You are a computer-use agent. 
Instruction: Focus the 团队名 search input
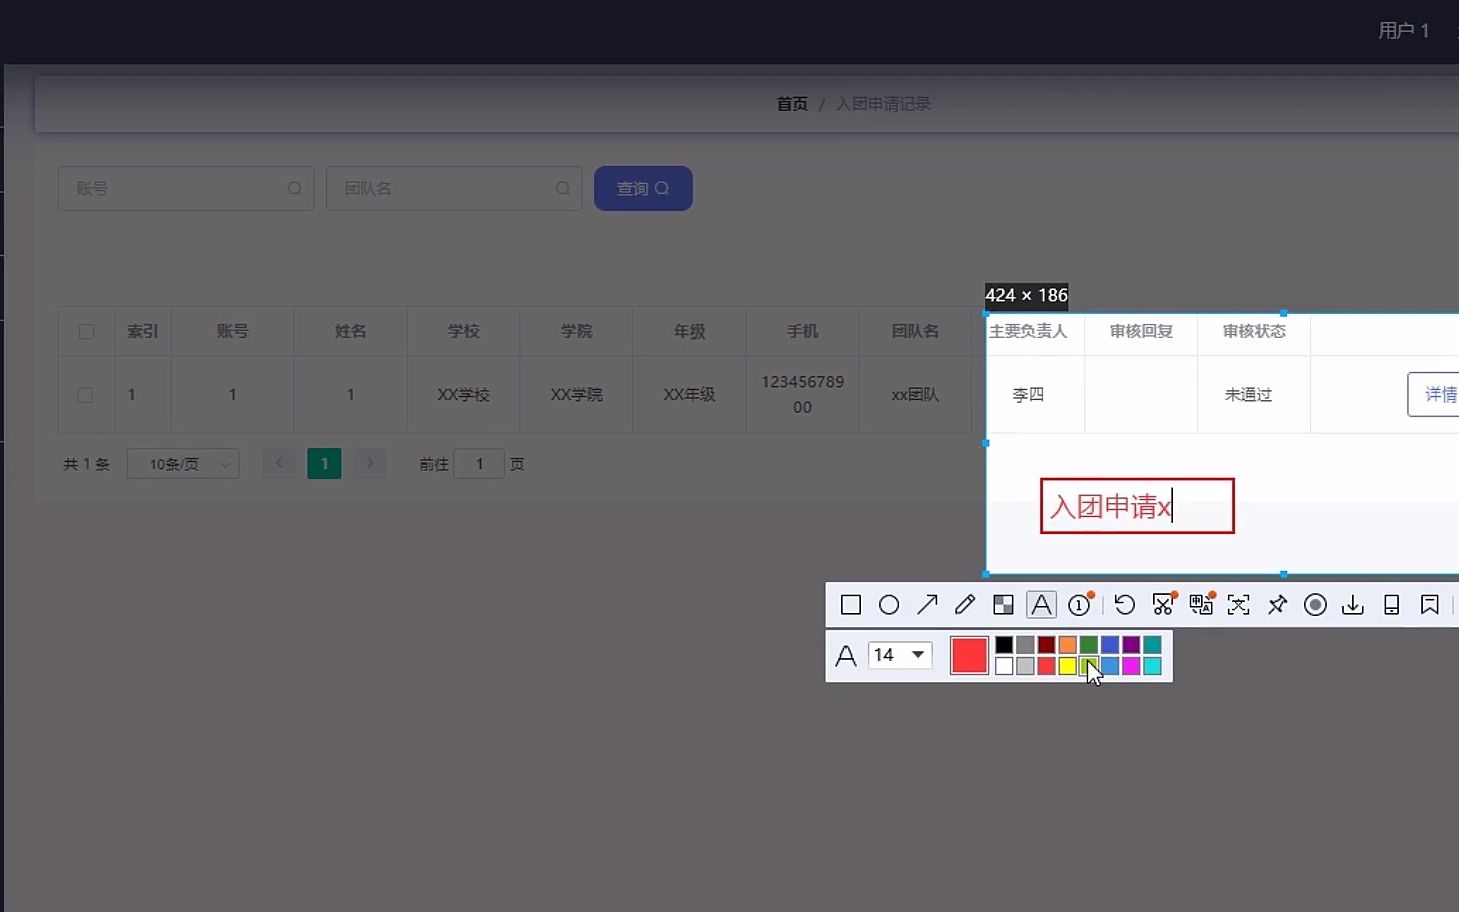[454, 188]
